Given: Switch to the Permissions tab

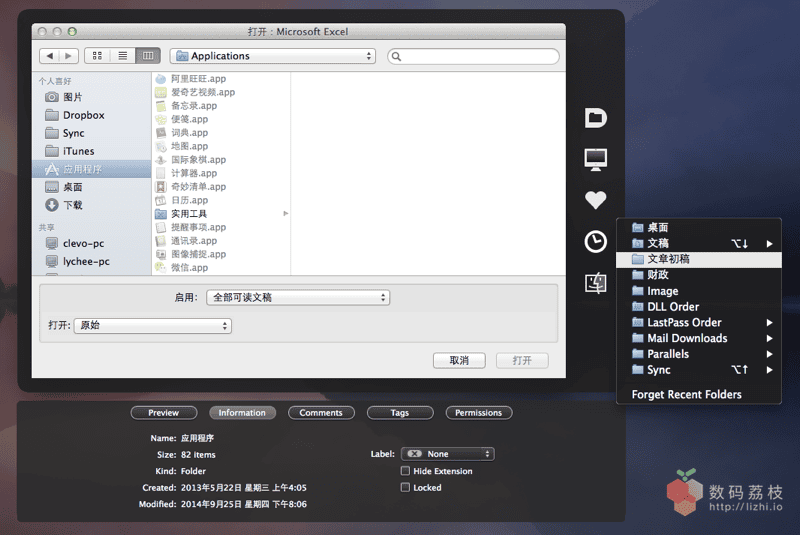Looking at the screenshot, I should coord(479,413).
